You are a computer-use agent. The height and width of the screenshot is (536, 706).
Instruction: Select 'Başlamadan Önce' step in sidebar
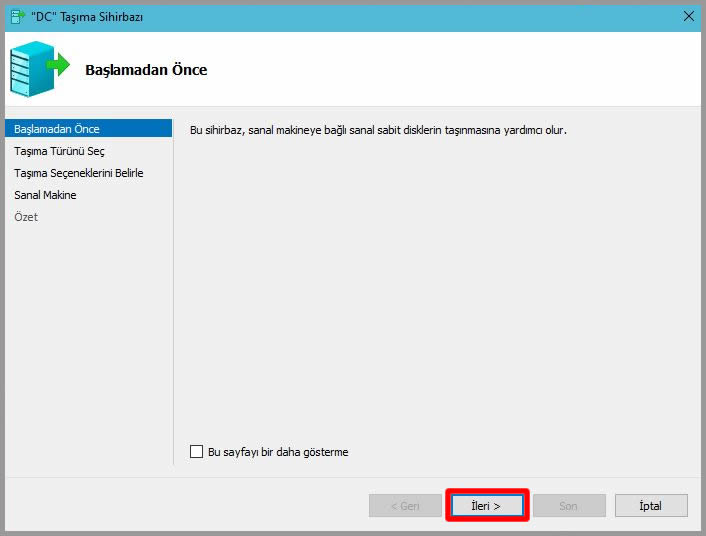57,129
